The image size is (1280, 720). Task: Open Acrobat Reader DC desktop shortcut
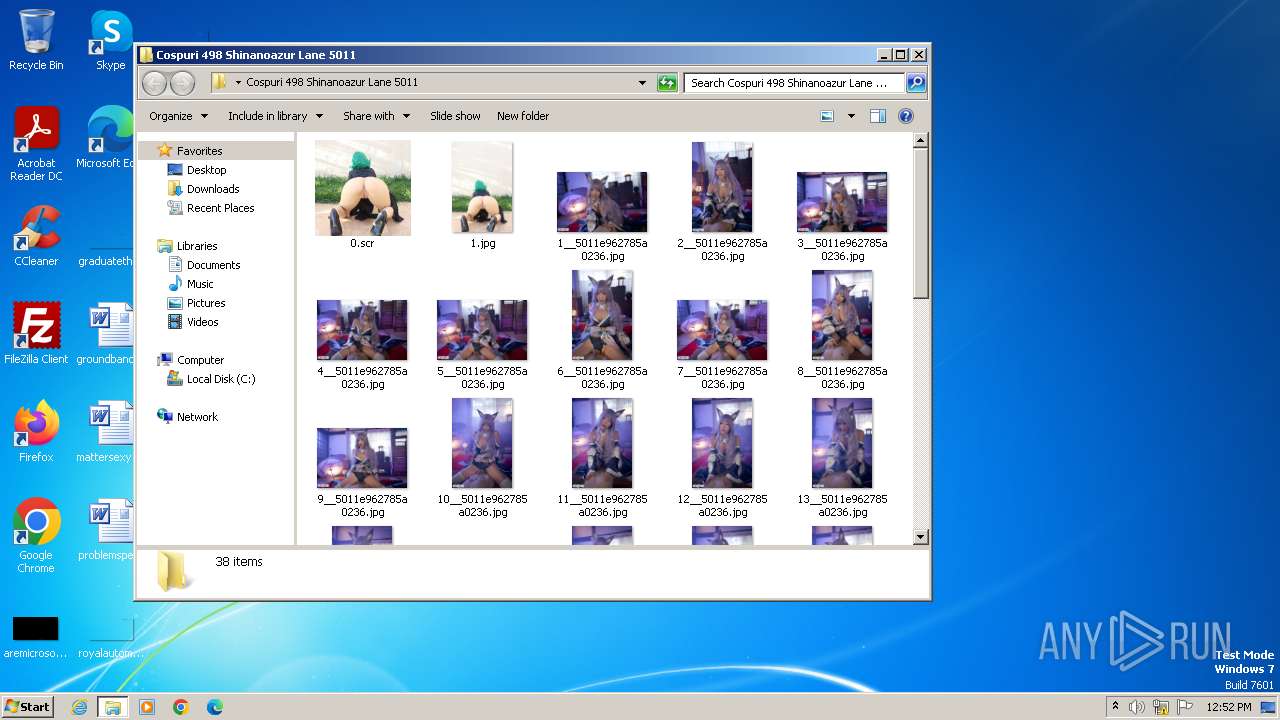(36, 144)
